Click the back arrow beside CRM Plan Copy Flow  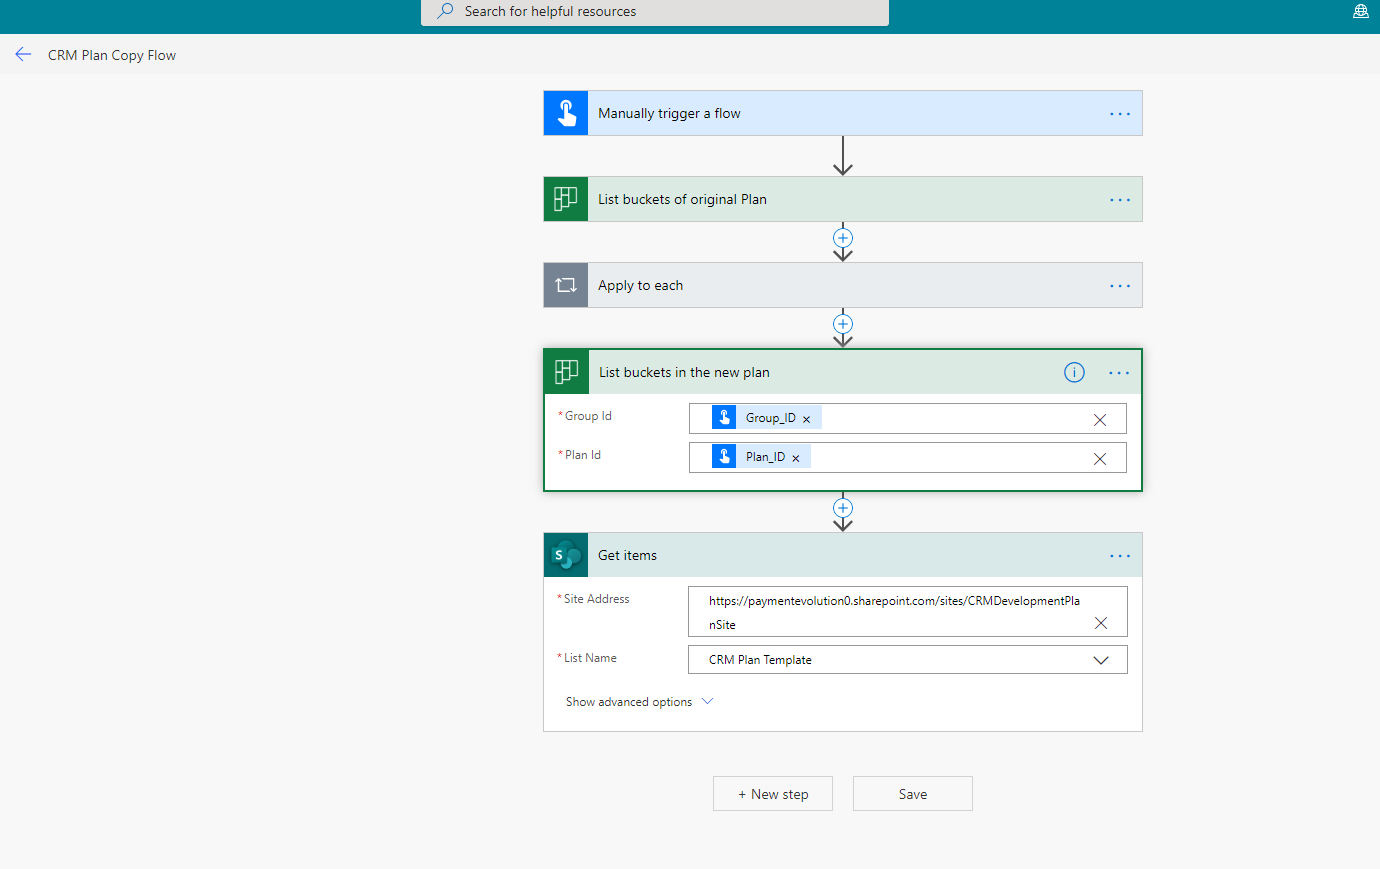[x=24, y=55]
